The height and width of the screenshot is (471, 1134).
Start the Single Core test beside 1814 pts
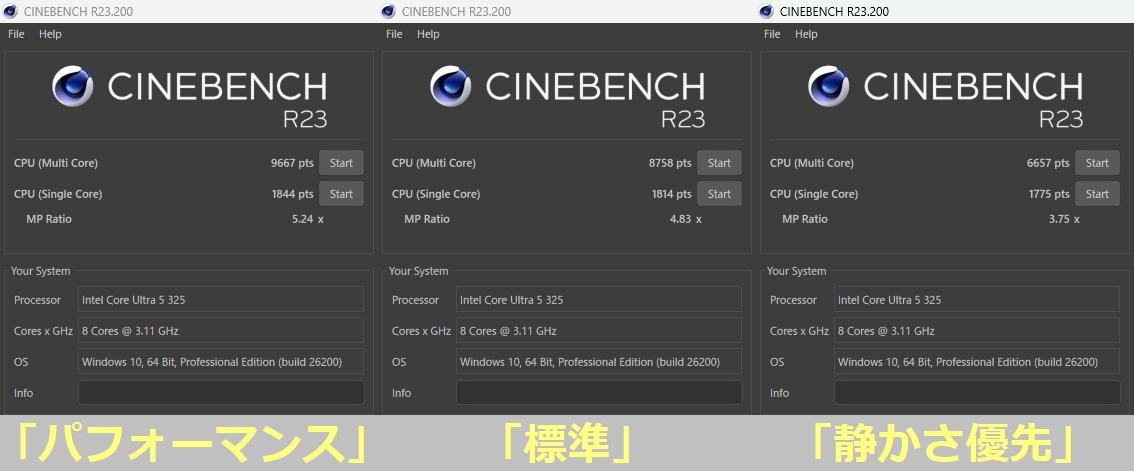(x=719, y=194)
